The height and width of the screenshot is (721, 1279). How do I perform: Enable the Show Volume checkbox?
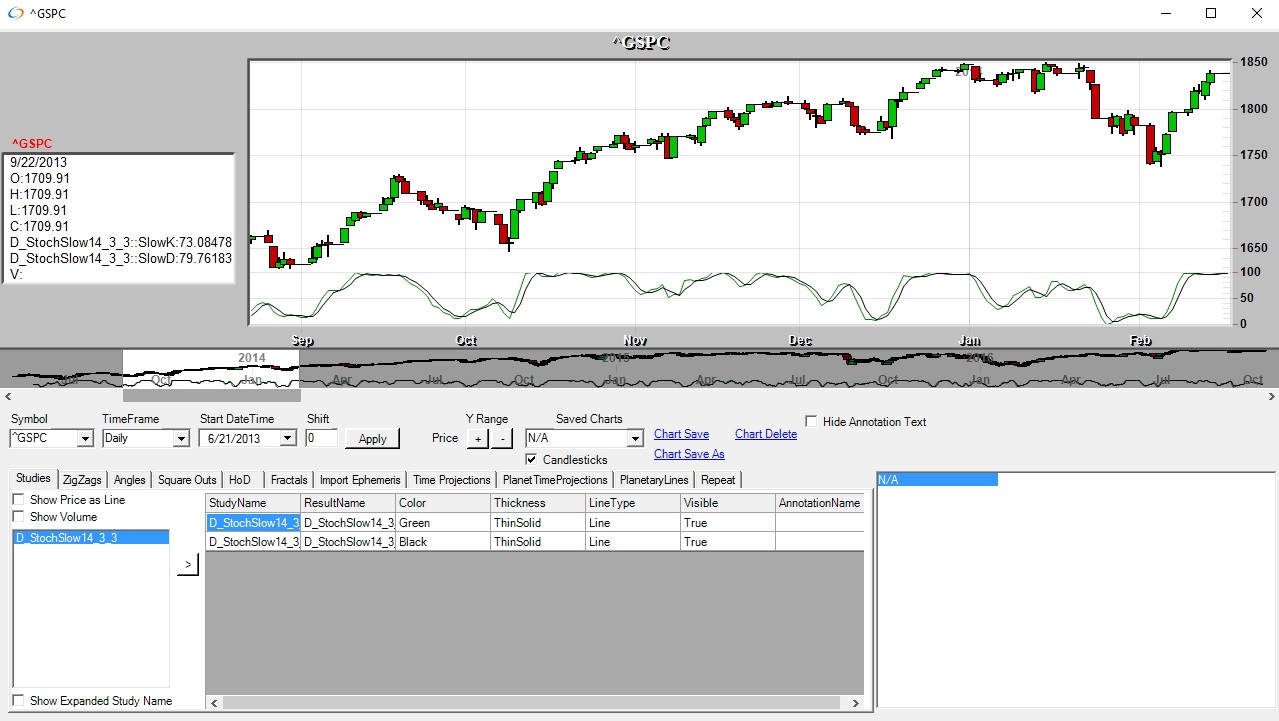click(x=18, y=517)
